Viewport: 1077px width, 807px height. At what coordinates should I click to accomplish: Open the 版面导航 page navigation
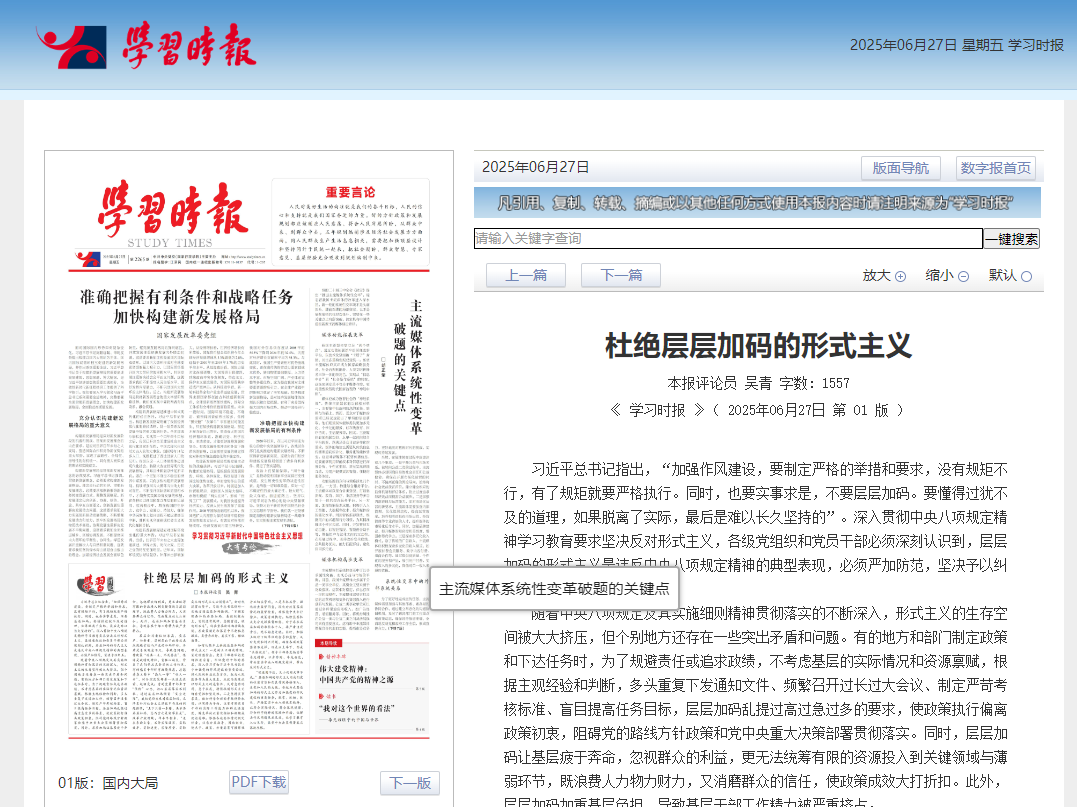(900, 168)
